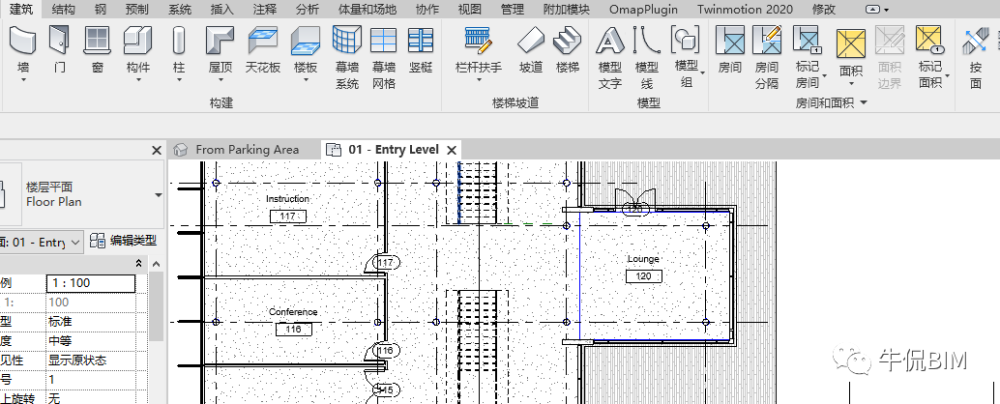
Task: Select the Component (构件) tool
Action: (138, 50)
